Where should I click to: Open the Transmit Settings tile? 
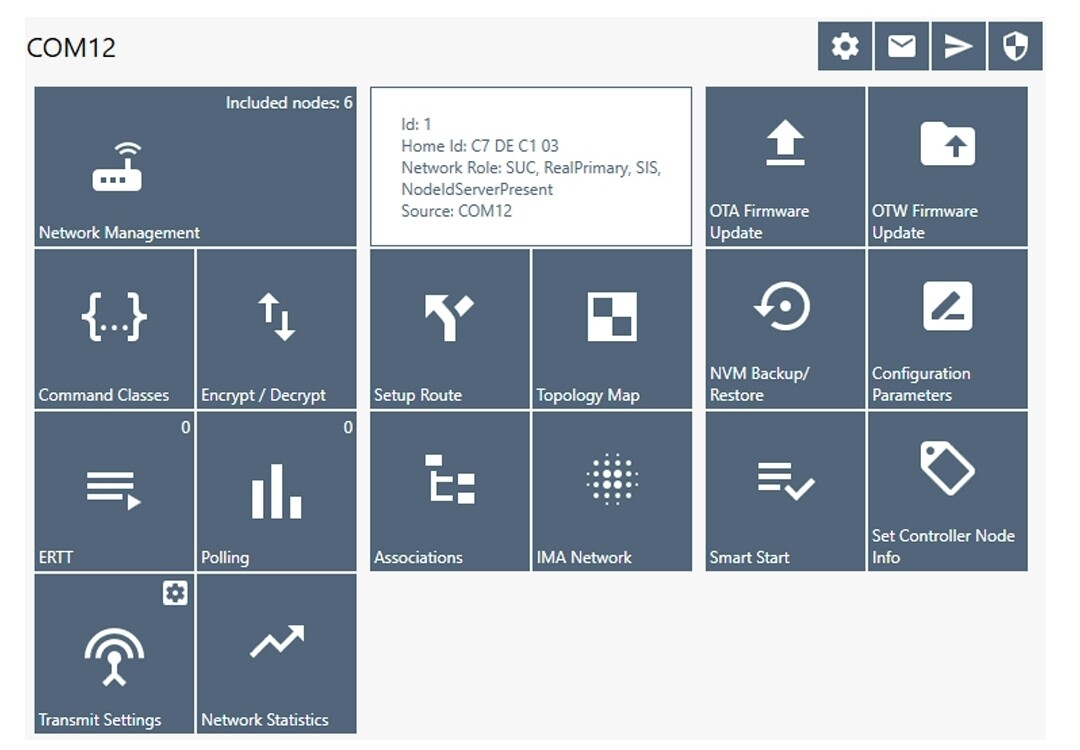(x=114, y=654)
